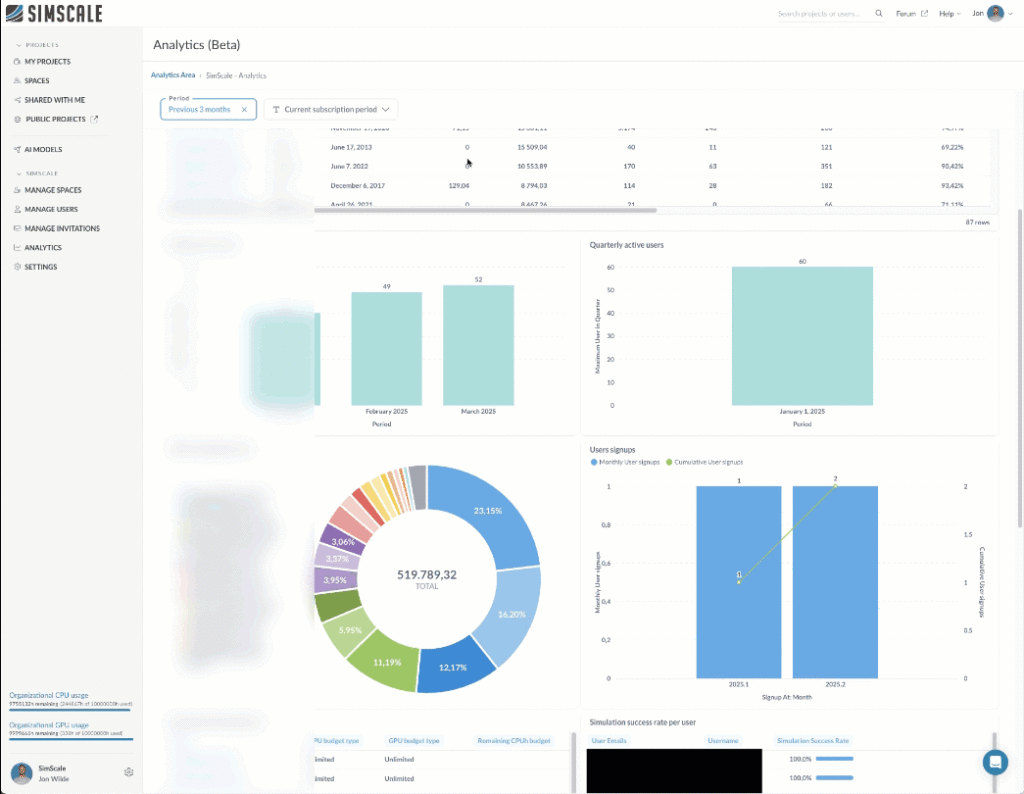Click the SimScale logo
Image resolution: width=1024 pixels, height=794 pixels.
click(53, 13)
